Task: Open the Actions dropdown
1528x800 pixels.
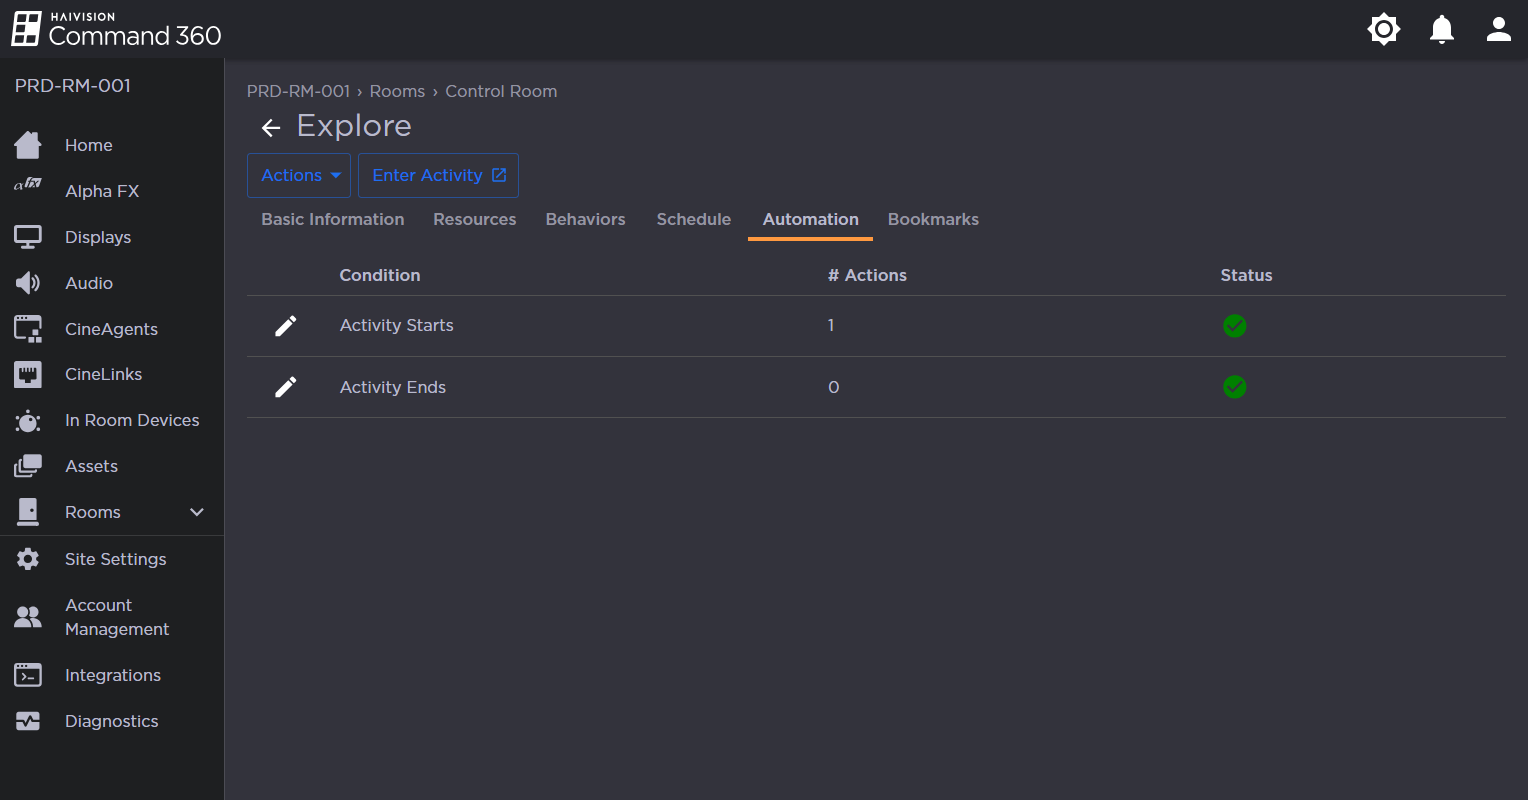Action: coord(298,174)
